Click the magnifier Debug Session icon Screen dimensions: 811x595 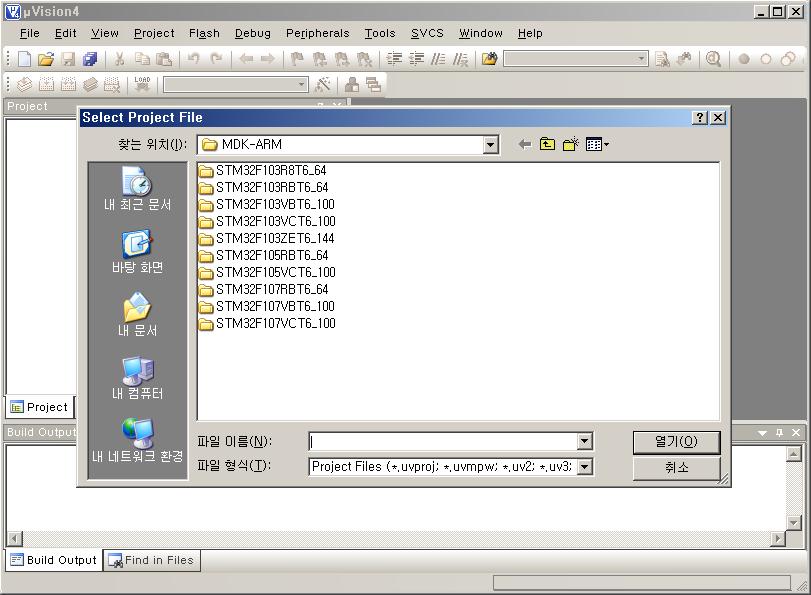click(x=713, y=59)
